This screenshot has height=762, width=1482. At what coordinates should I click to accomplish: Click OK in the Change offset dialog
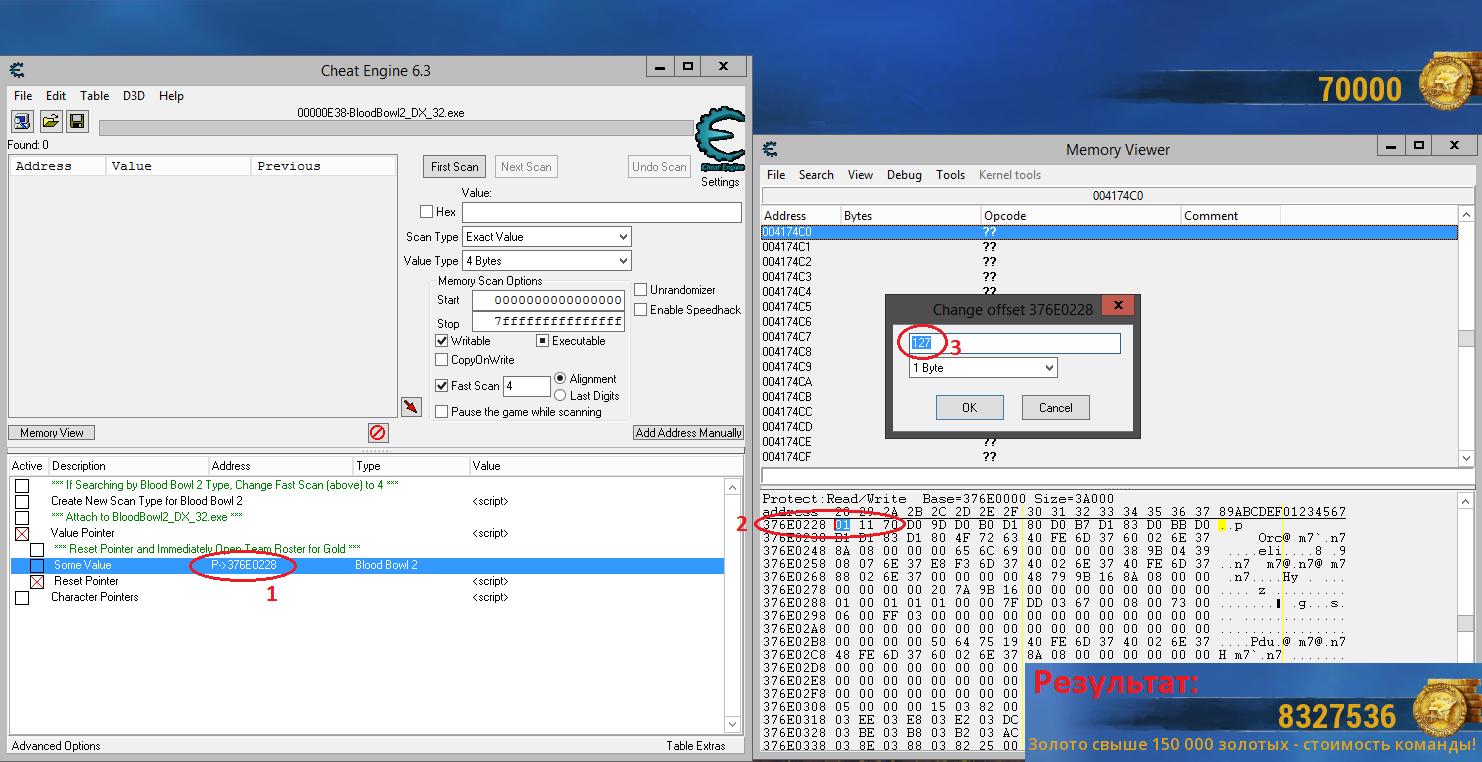(x=969, y=407)
